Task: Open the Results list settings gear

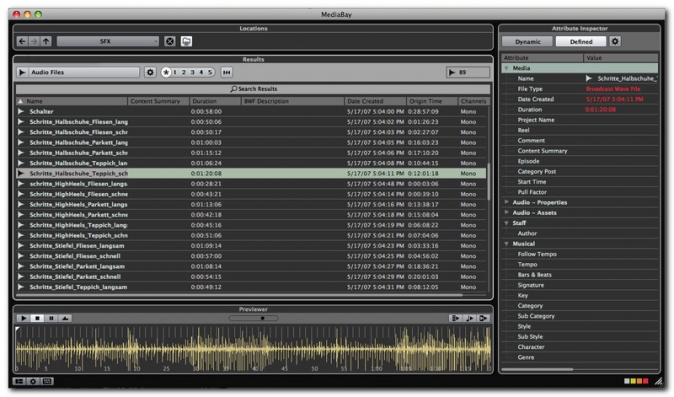Action: point(150,72)
